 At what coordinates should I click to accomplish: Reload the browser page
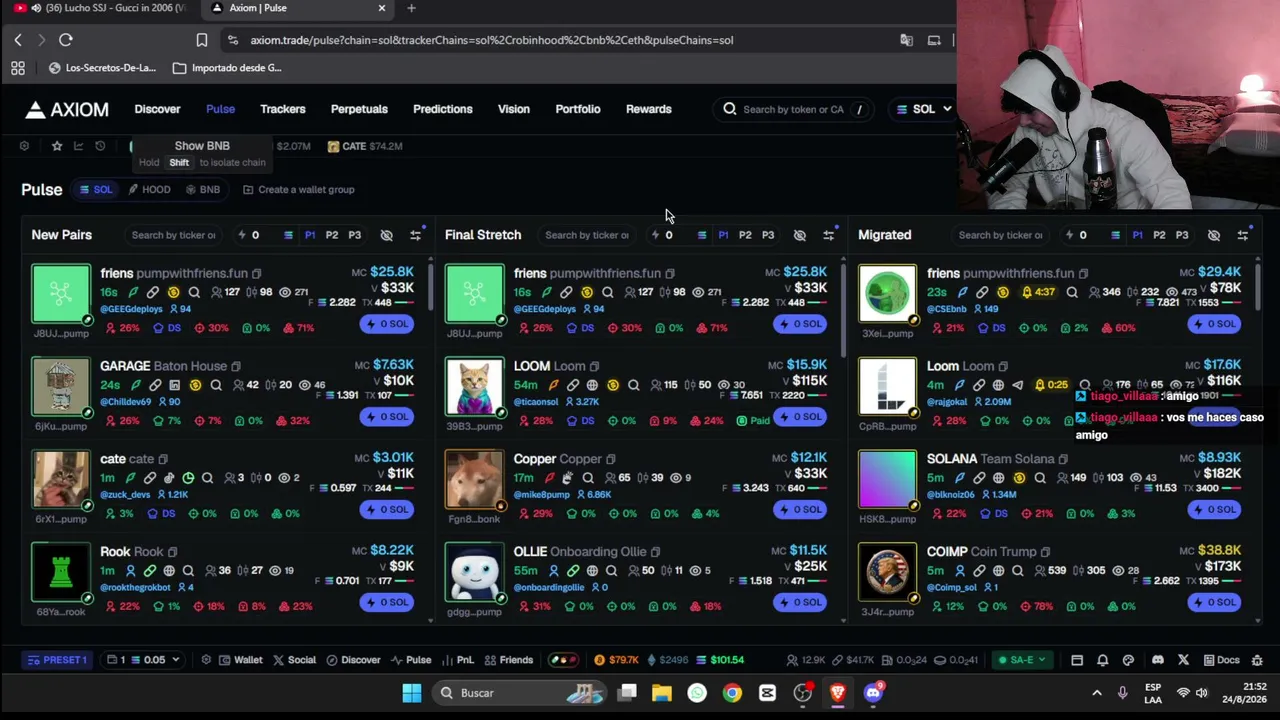coord(66,40)
